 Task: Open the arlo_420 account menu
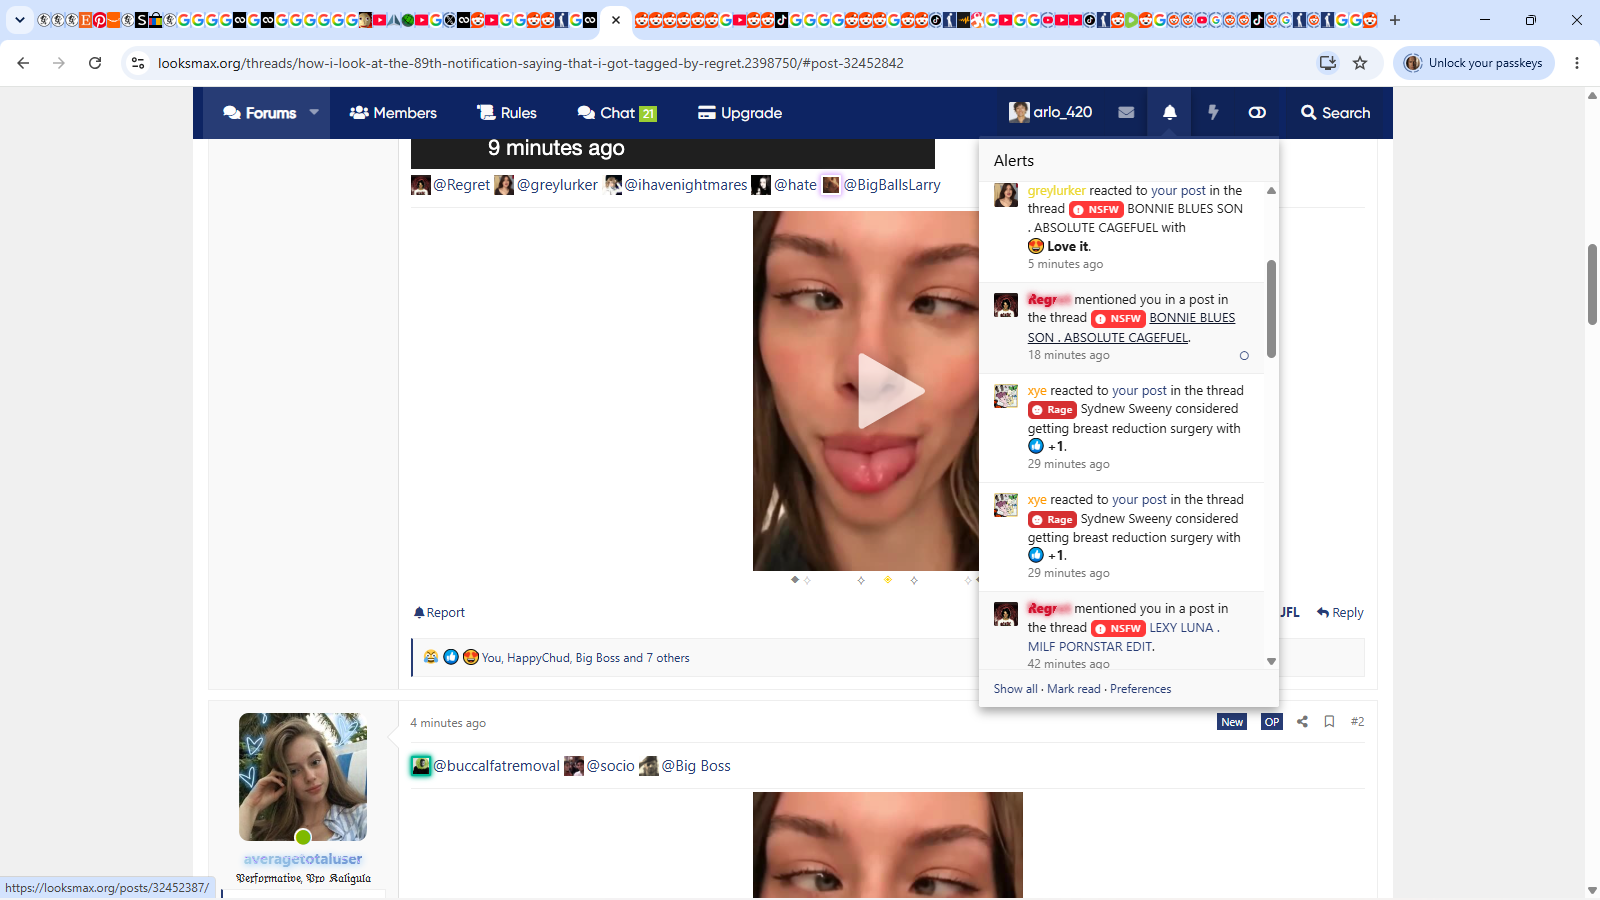[x=1050, y=112]
